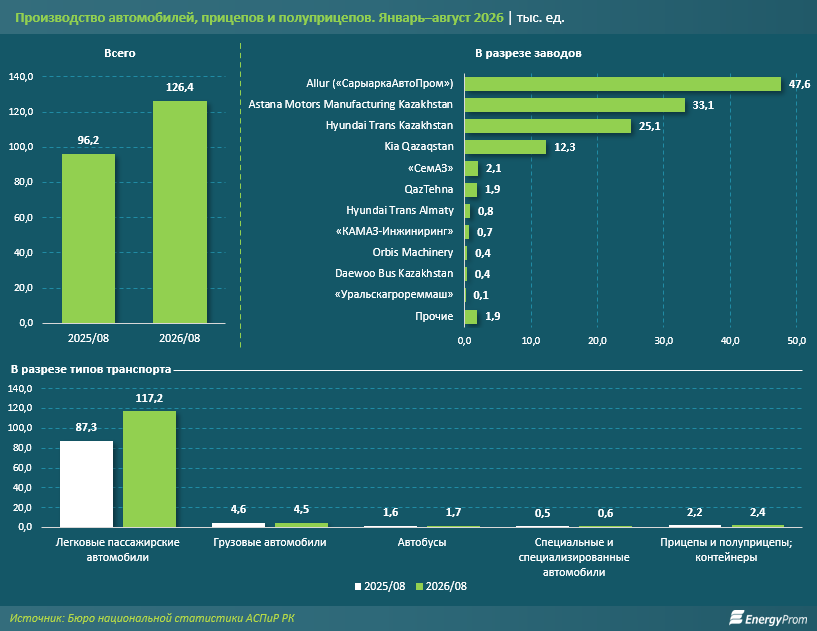The width and height of the screenshot is (817, 631).
Task: Select the Allur СарыаркаАвтоПром bar
Action: click(x=623, y=84)
